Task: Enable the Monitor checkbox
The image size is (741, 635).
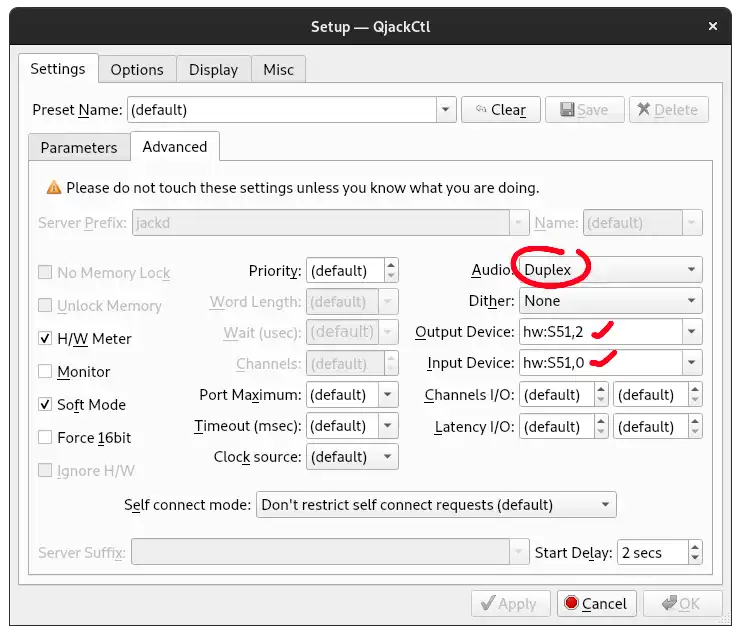Action: (x=45, y=371)
